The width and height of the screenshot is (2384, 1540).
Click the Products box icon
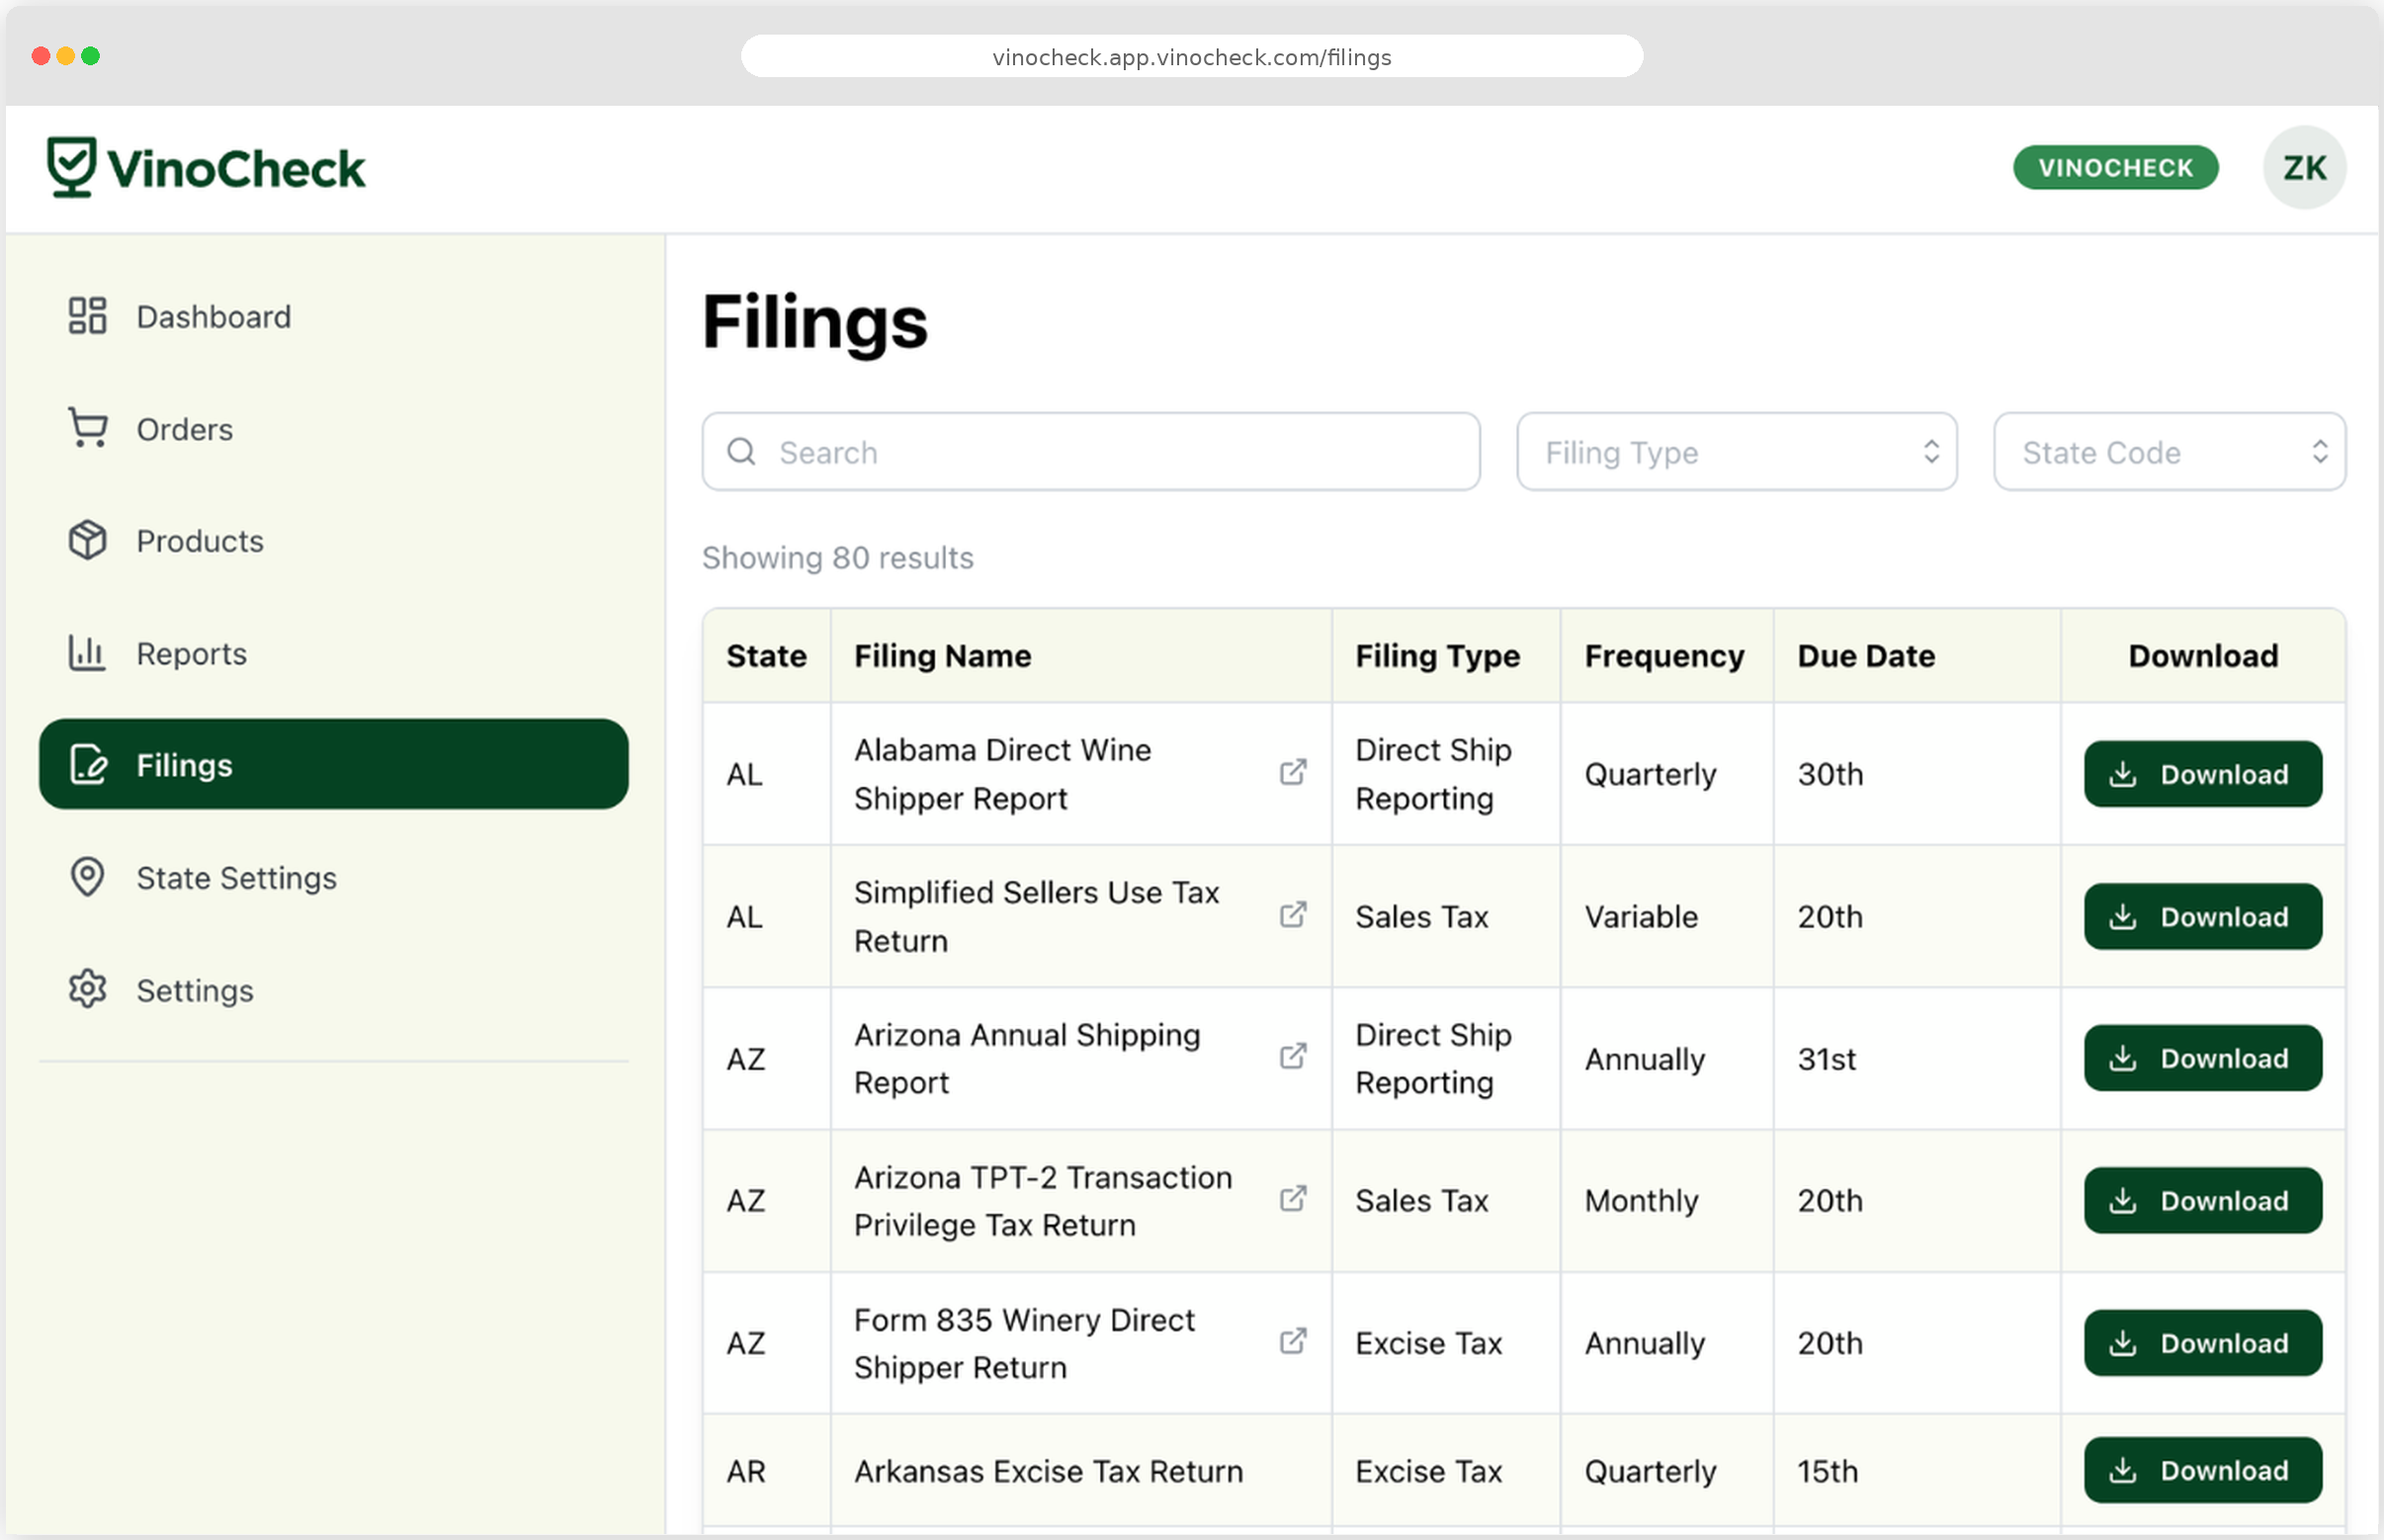point(87,540)
